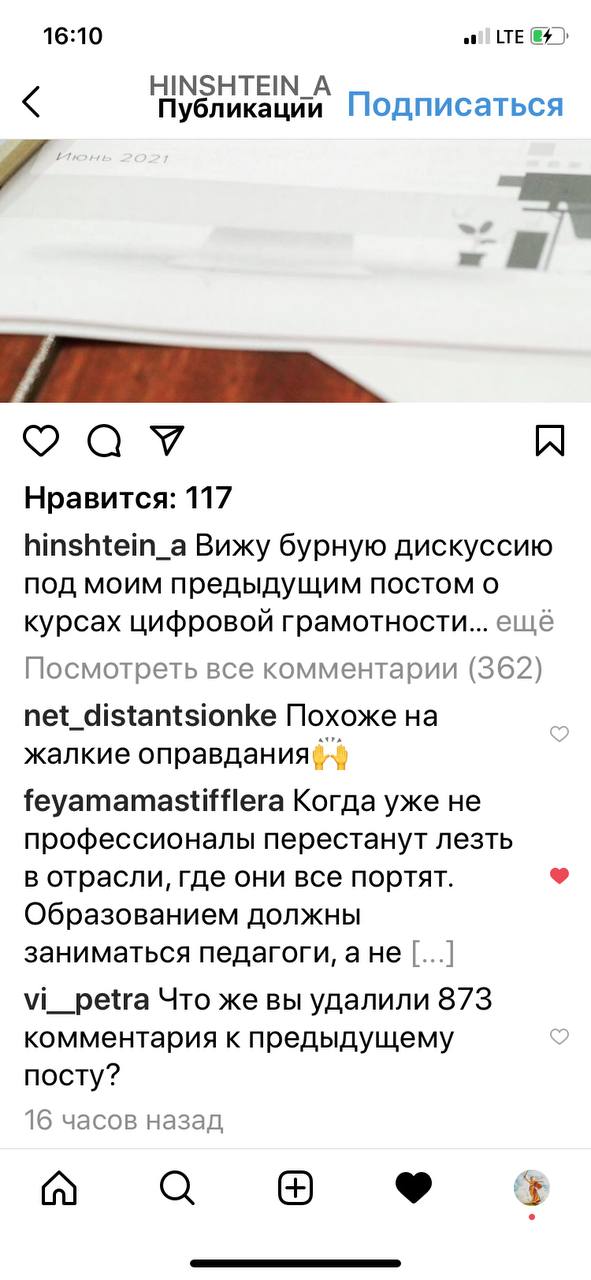Open comments with the speech bubble icon
The height and width of the screenshot is (1280, 591).
[x=104, y=441]
